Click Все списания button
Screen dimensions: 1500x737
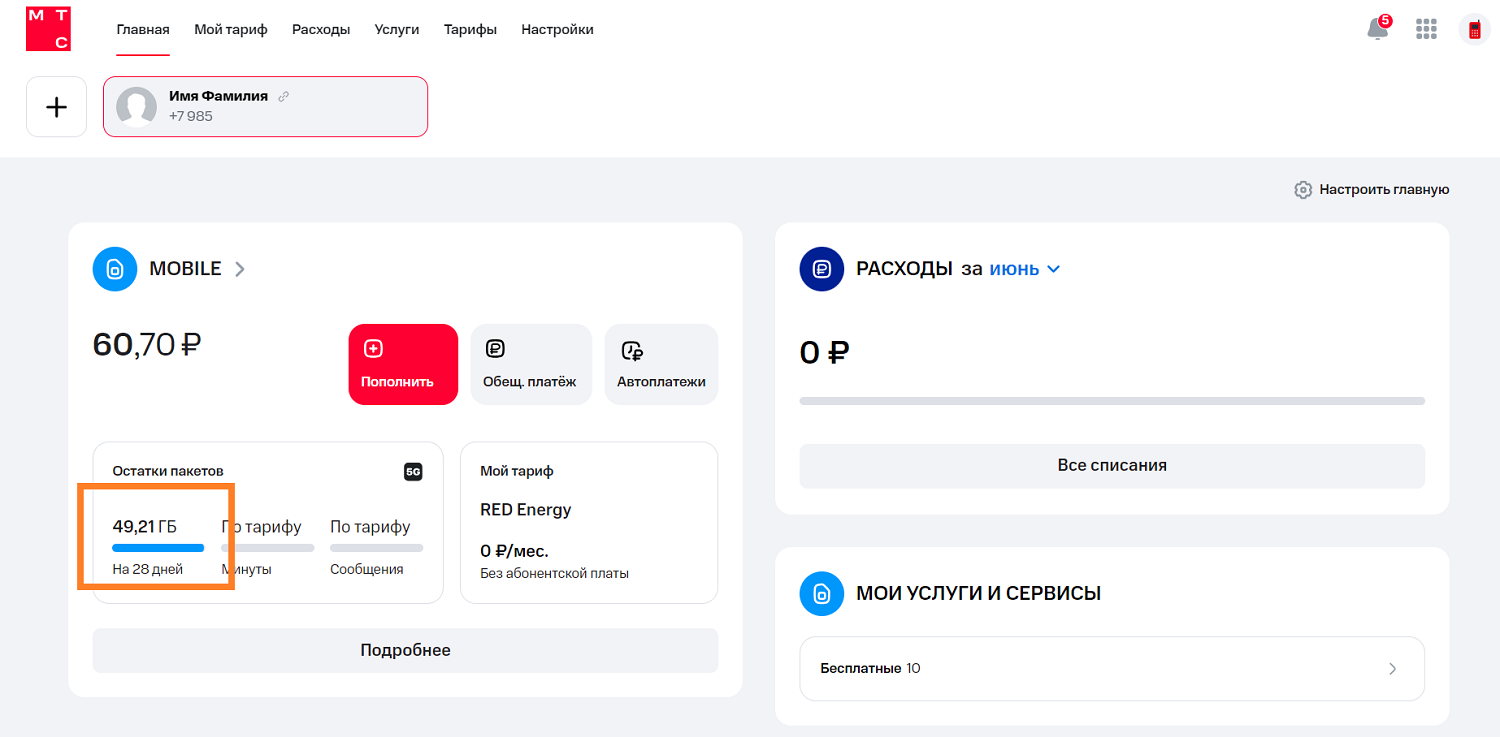1112,466
